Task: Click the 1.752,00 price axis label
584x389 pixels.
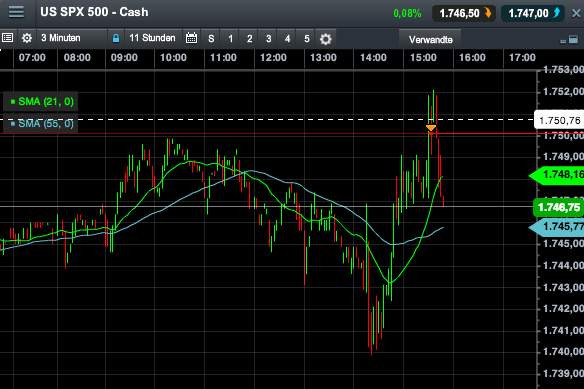Action: (563, 92)
